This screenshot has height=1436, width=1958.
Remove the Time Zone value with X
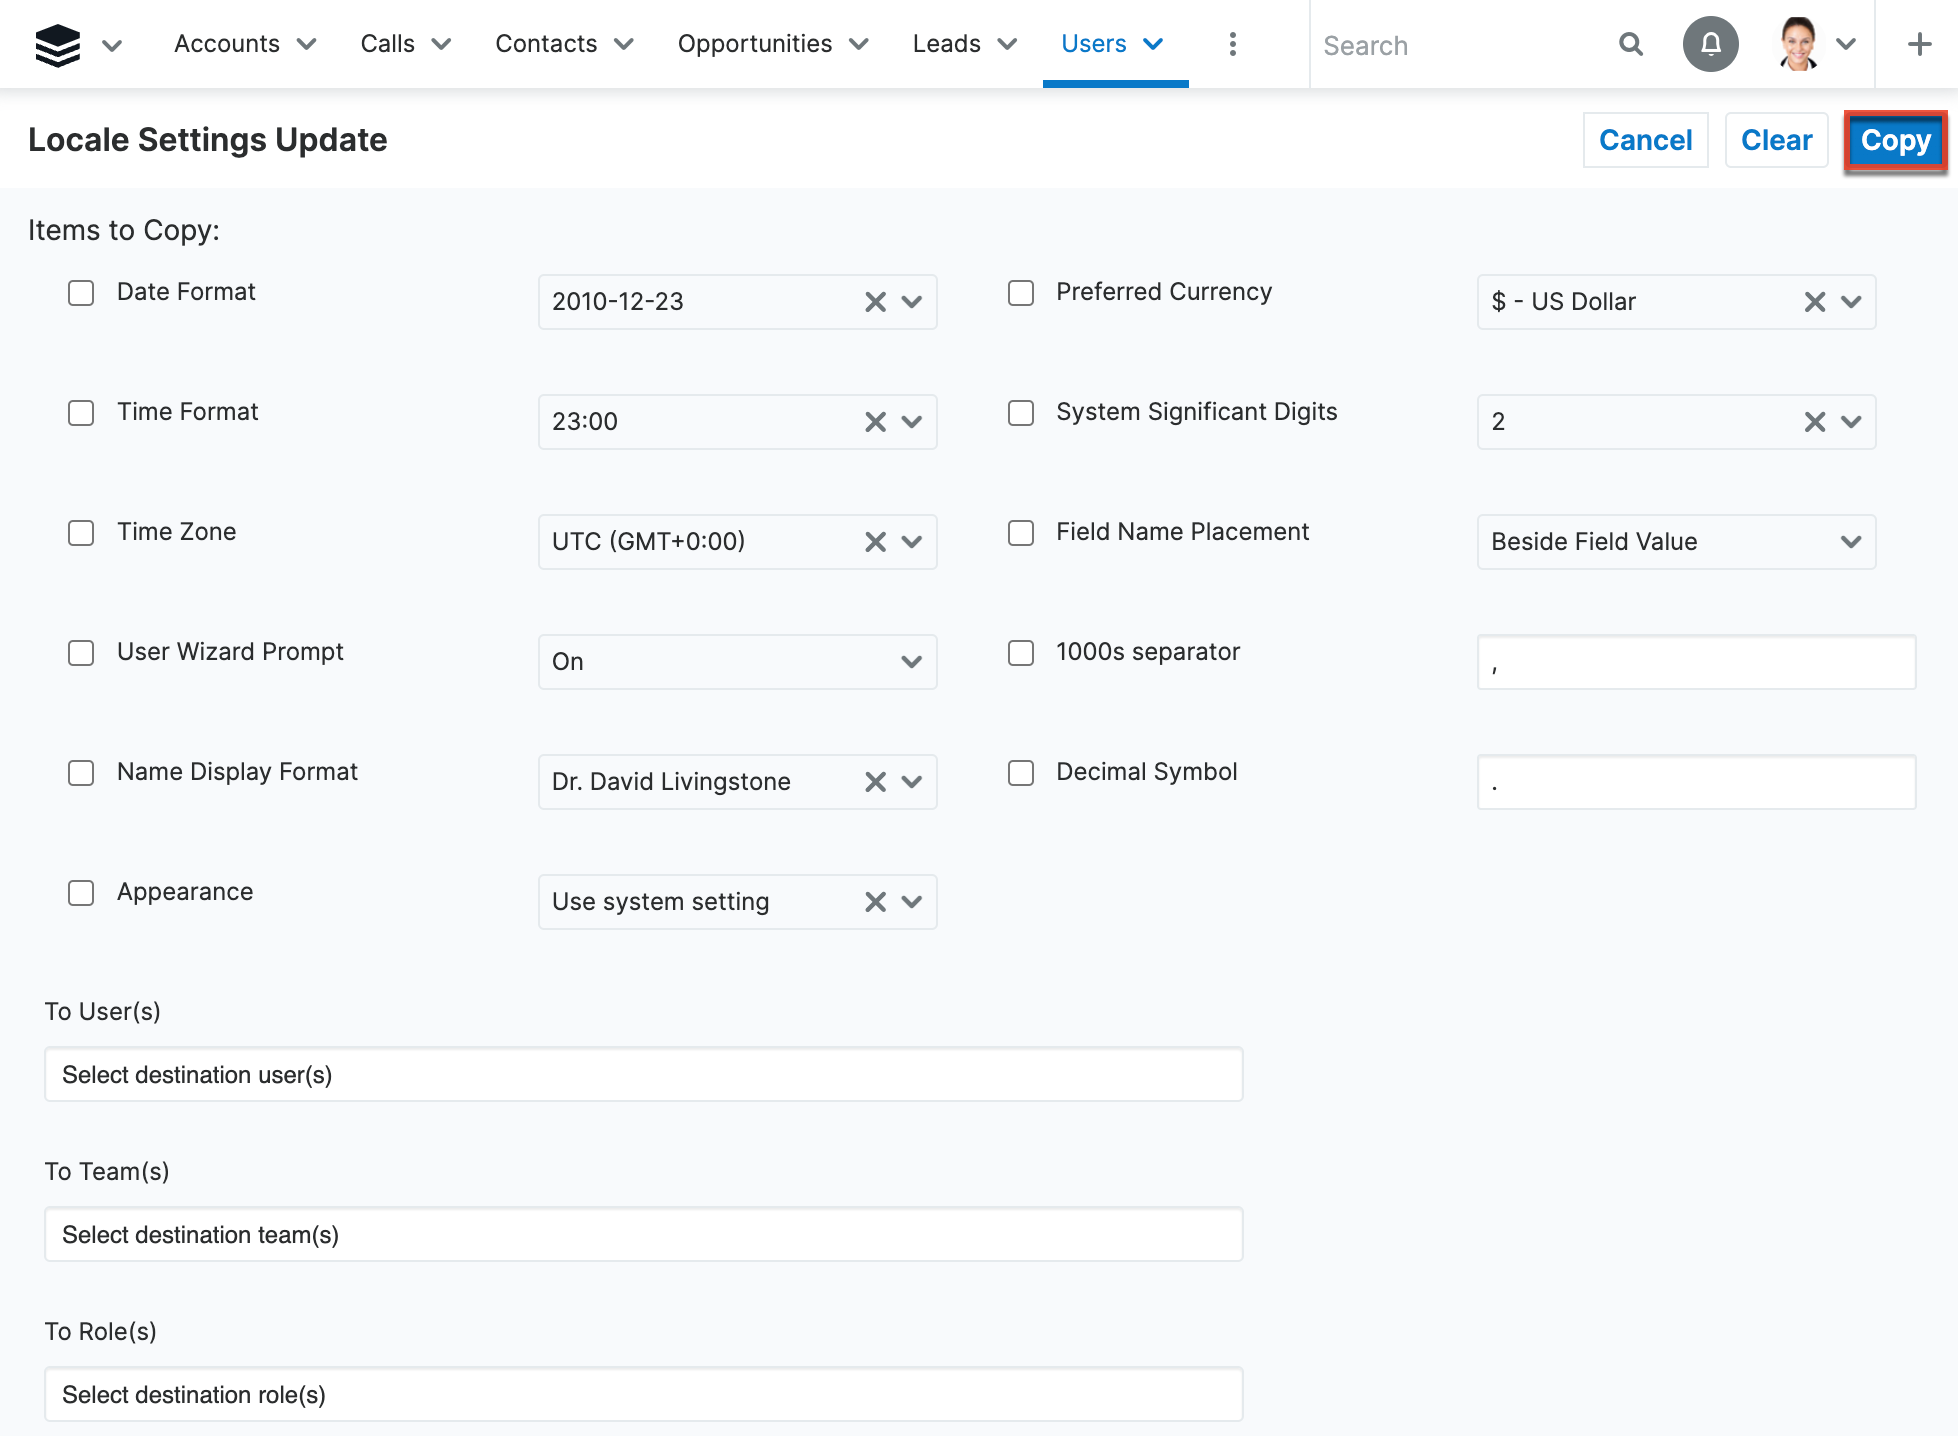pyautogui.click(x=875, y=542)
